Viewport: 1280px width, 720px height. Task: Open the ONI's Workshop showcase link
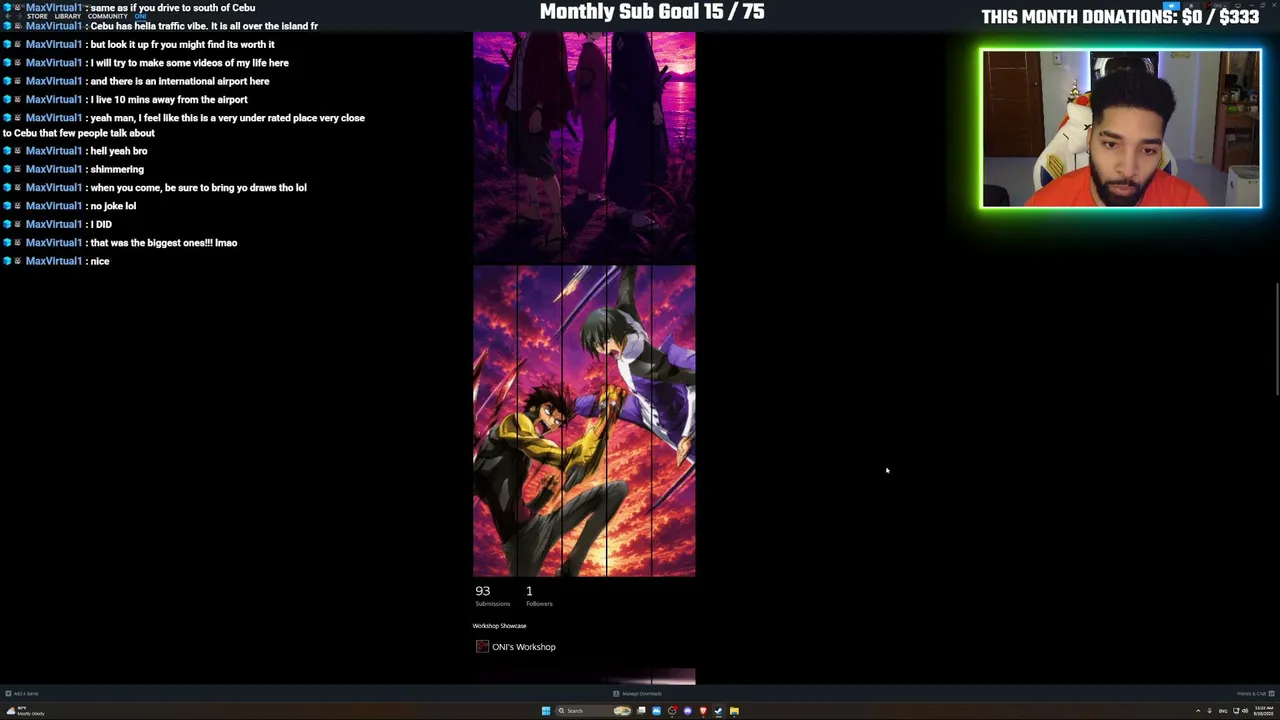click(523, 647)
